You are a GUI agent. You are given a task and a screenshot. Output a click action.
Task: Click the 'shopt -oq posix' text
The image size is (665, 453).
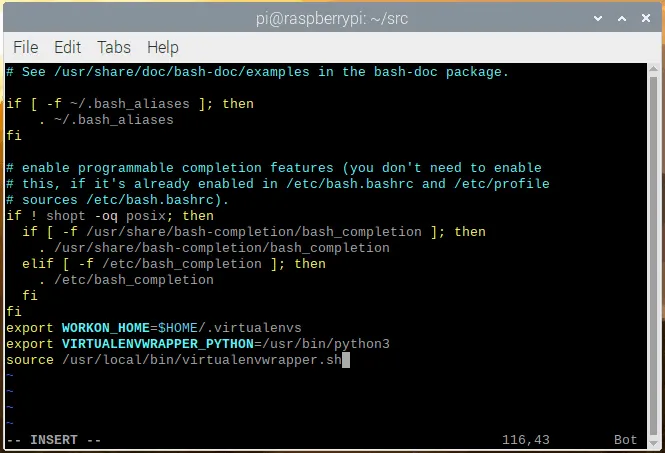pos(106,216)
